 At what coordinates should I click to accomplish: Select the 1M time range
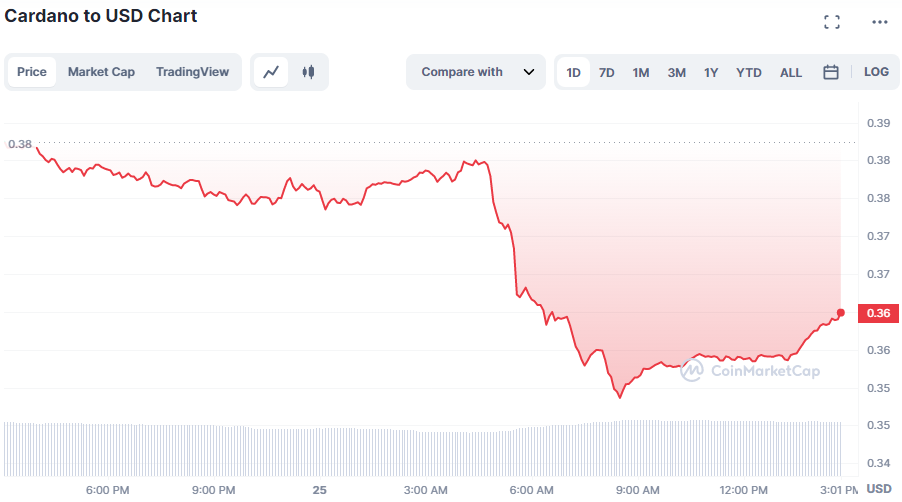coord(641,72)
